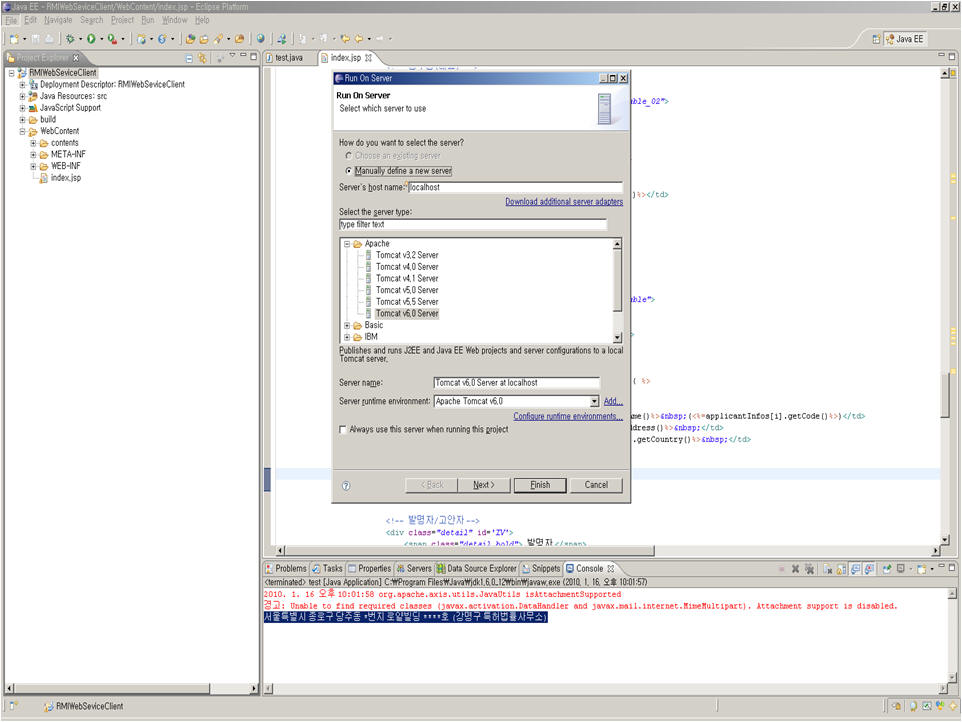The height and width of the screenshot is (722, 962).
Task: Enable Always use this server when running this project
Action: pyautogui.click(x=340, y=429)
